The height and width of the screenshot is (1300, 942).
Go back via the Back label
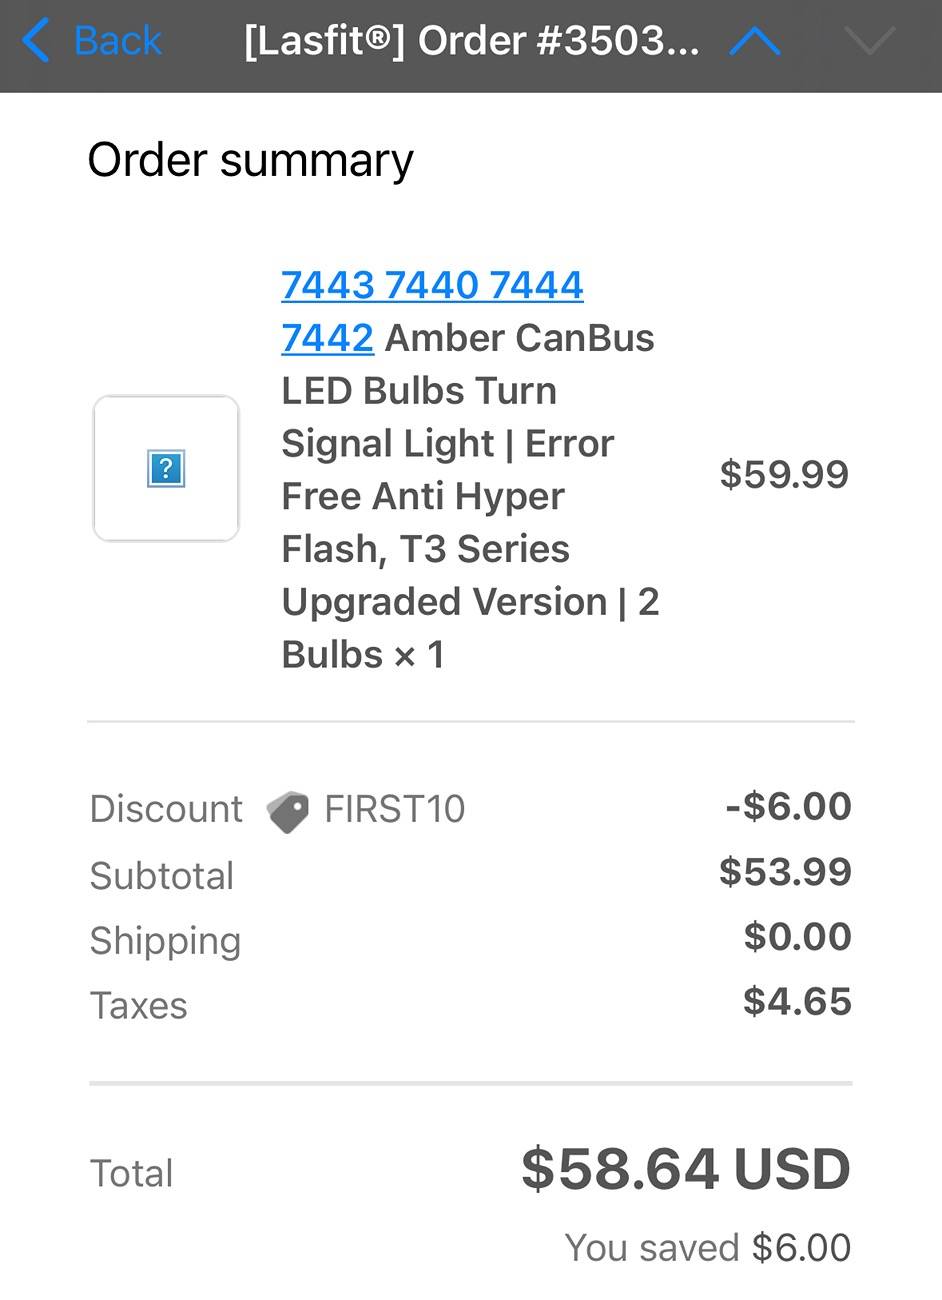[x=118, y=41]
